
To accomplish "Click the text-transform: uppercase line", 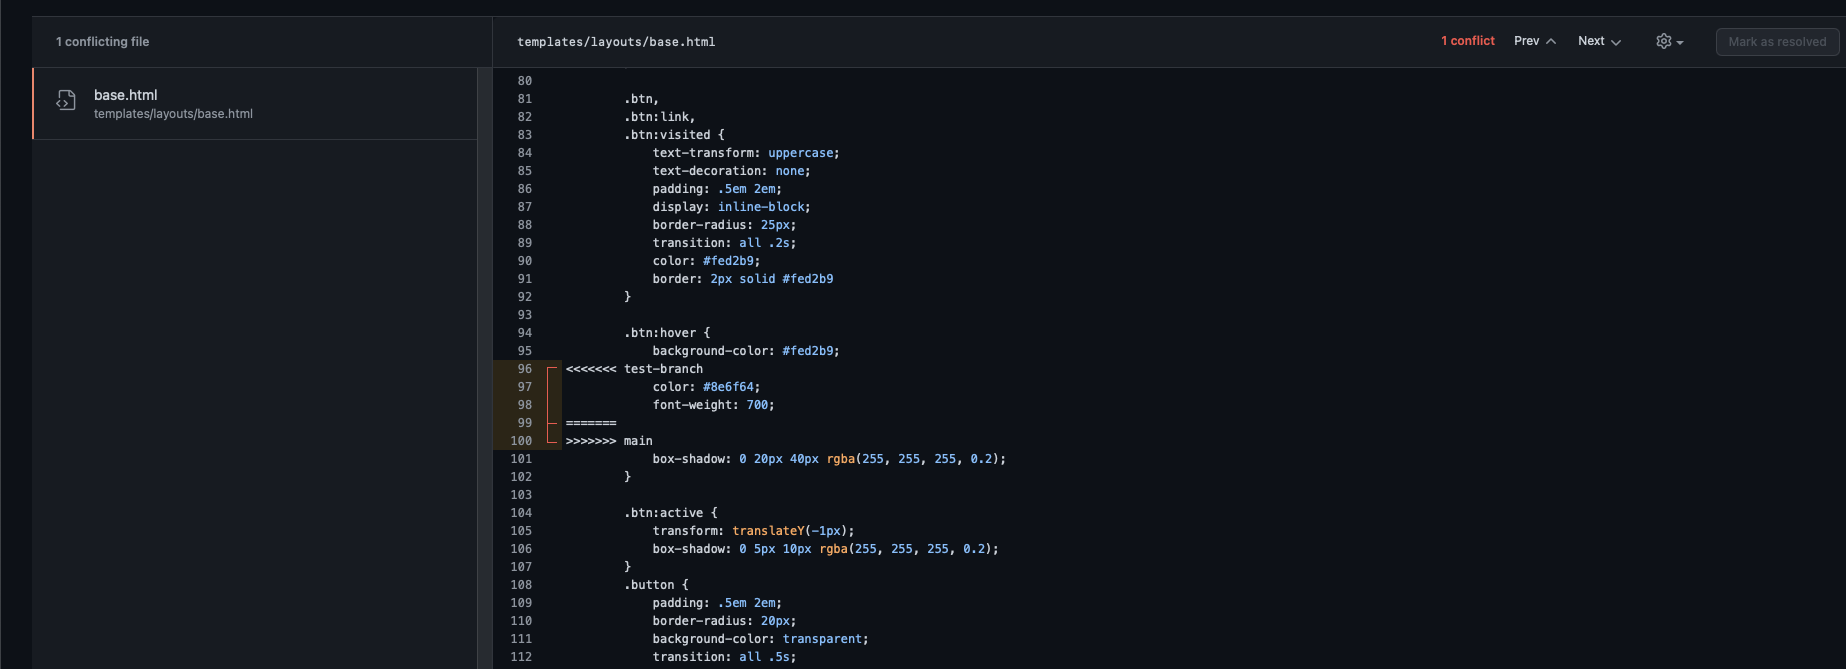I will point(746,153).
